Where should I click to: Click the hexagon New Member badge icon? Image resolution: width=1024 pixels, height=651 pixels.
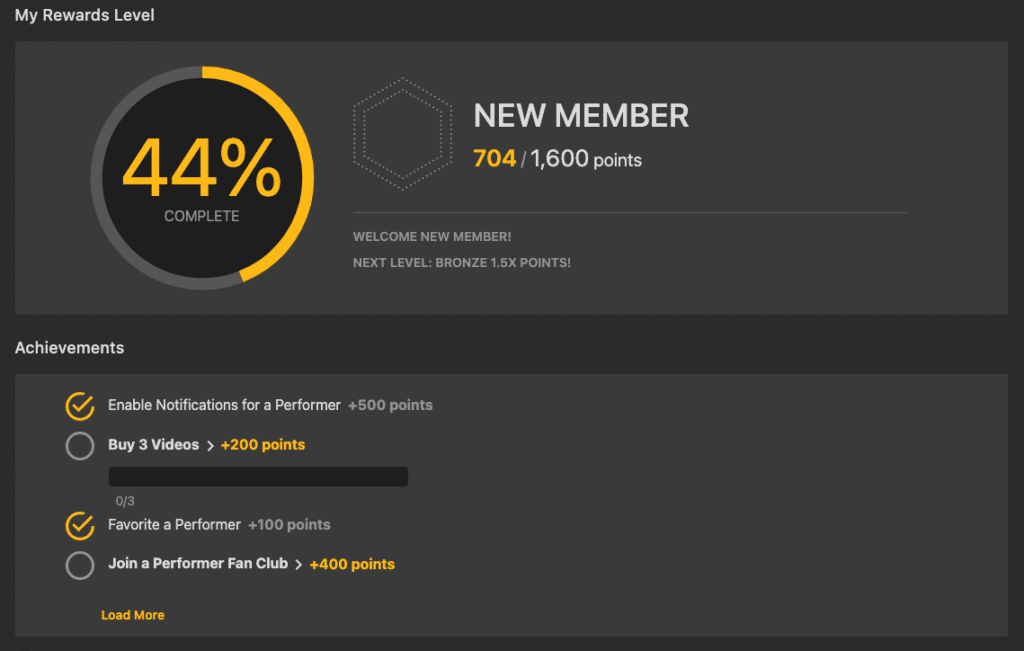point(402,134)
